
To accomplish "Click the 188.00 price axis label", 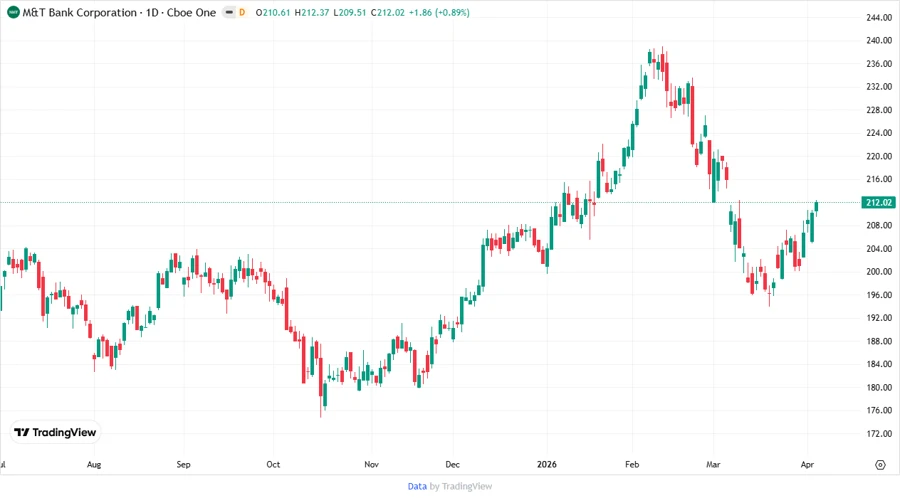I will pos(879,341).
